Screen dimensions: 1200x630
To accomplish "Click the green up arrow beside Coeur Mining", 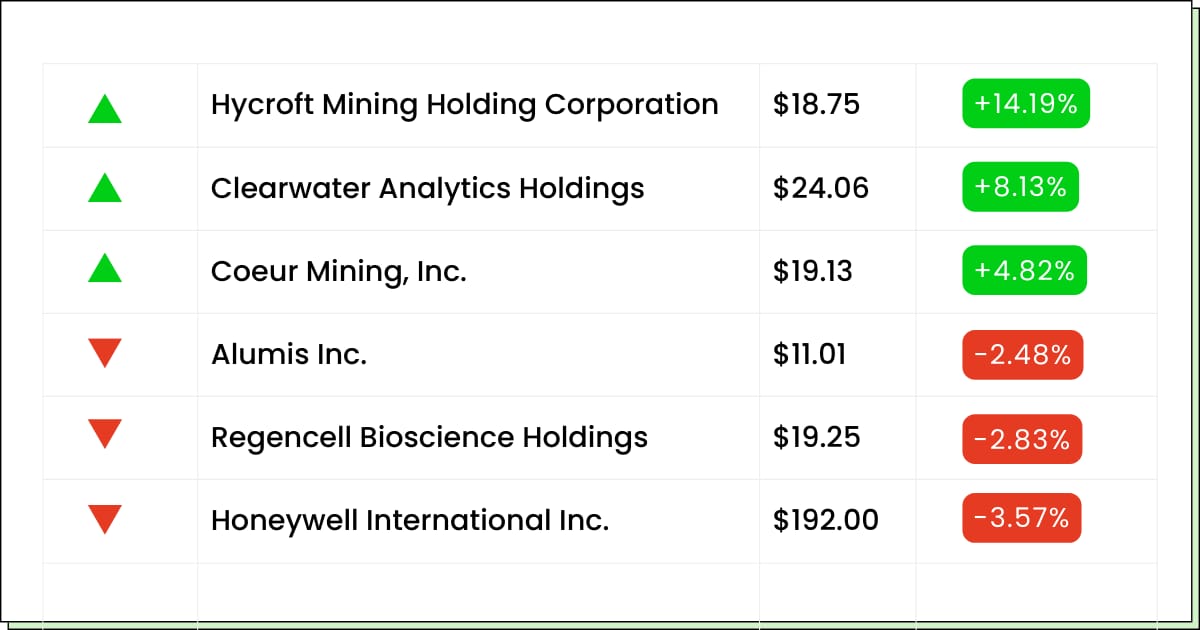I will pyautogui.click(x=105, y=267).
